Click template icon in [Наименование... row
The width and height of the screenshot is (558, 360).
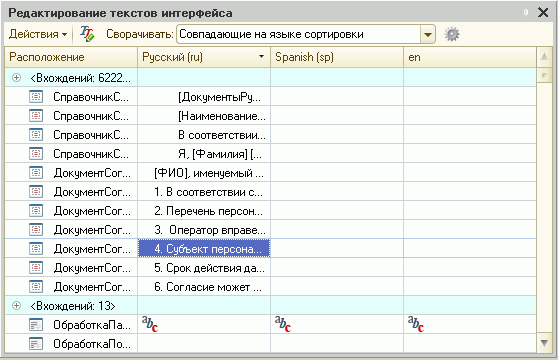tap(36, 116)
